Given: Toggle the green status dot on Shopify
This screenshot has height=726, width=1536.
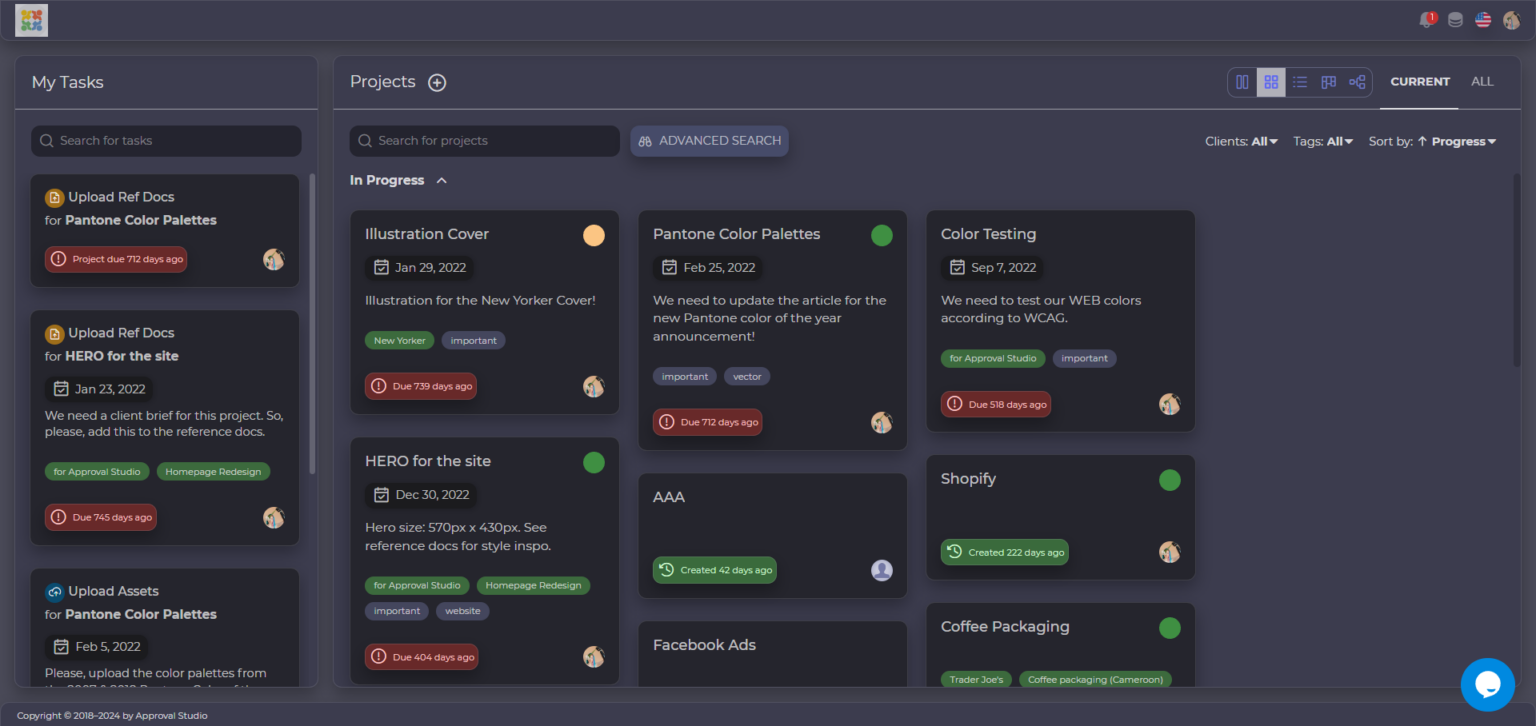Looking at the screenshot, I should (x=1170, y=480).
